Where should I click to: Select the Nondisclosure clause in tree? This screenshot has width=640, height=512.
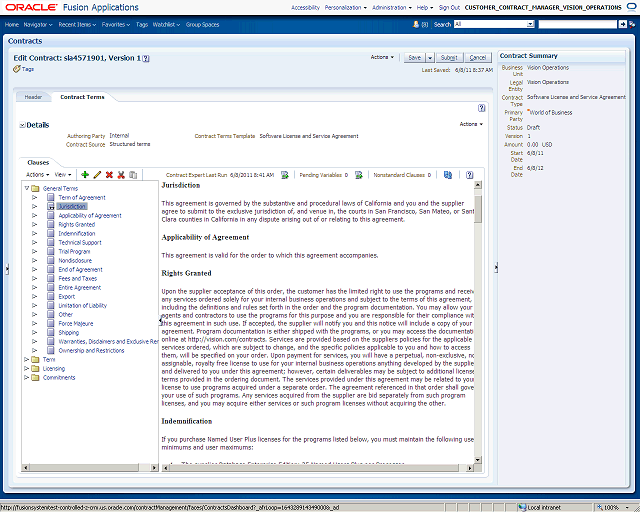pyautogui.click(x=75, y=260)
